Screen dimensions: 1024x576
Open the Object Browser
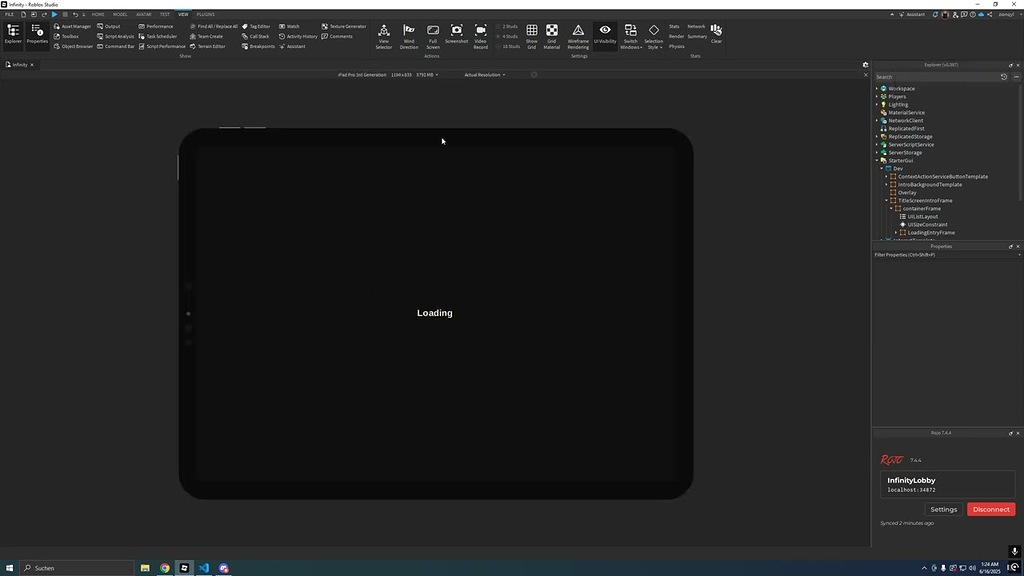pos(75,46)
